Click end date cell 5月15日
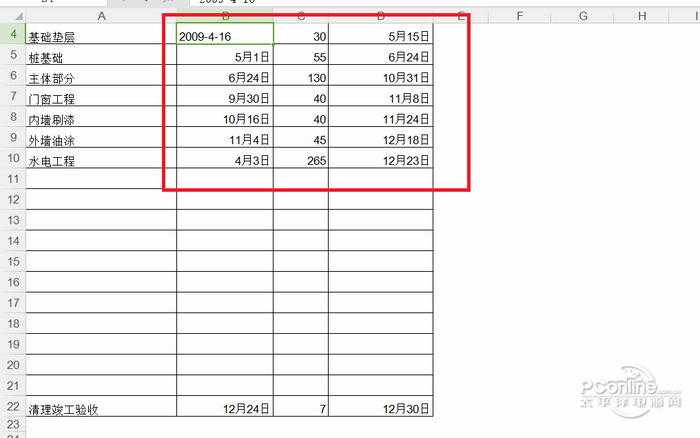The image size is (700, 438). point(381,33)
